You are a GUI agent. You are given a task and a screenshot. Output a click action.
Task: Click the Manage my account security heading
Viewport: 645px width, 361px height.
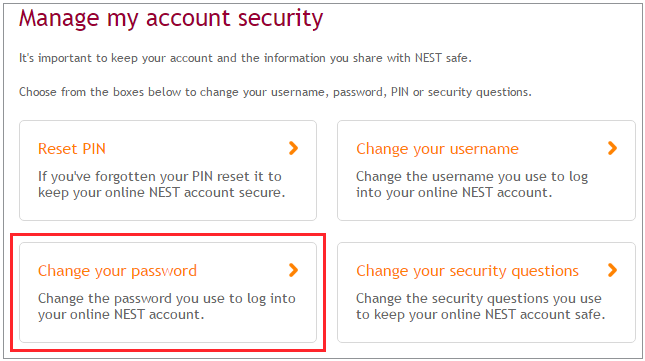tap(171, 19)
